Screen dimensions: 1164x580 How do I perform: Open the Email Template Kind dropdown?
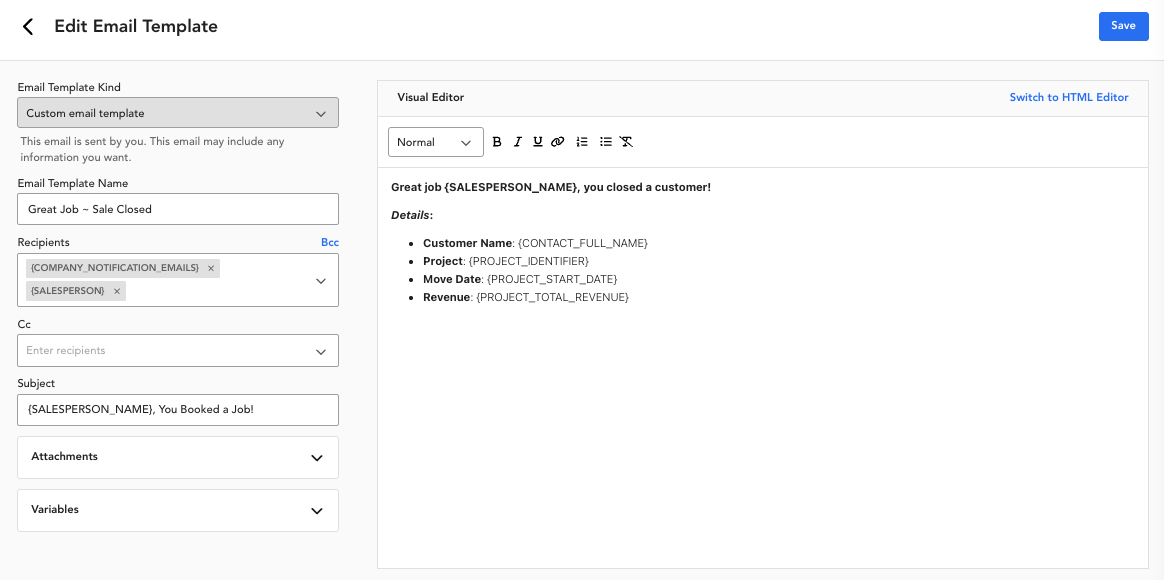click(178, 113)
